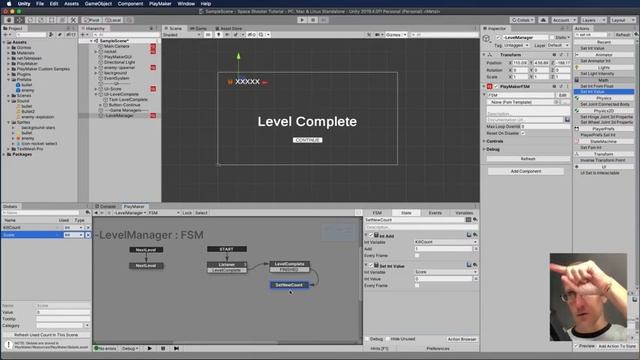640x360 pixels.
Task: Click the Action Browser button
Action: click(462, 339)
